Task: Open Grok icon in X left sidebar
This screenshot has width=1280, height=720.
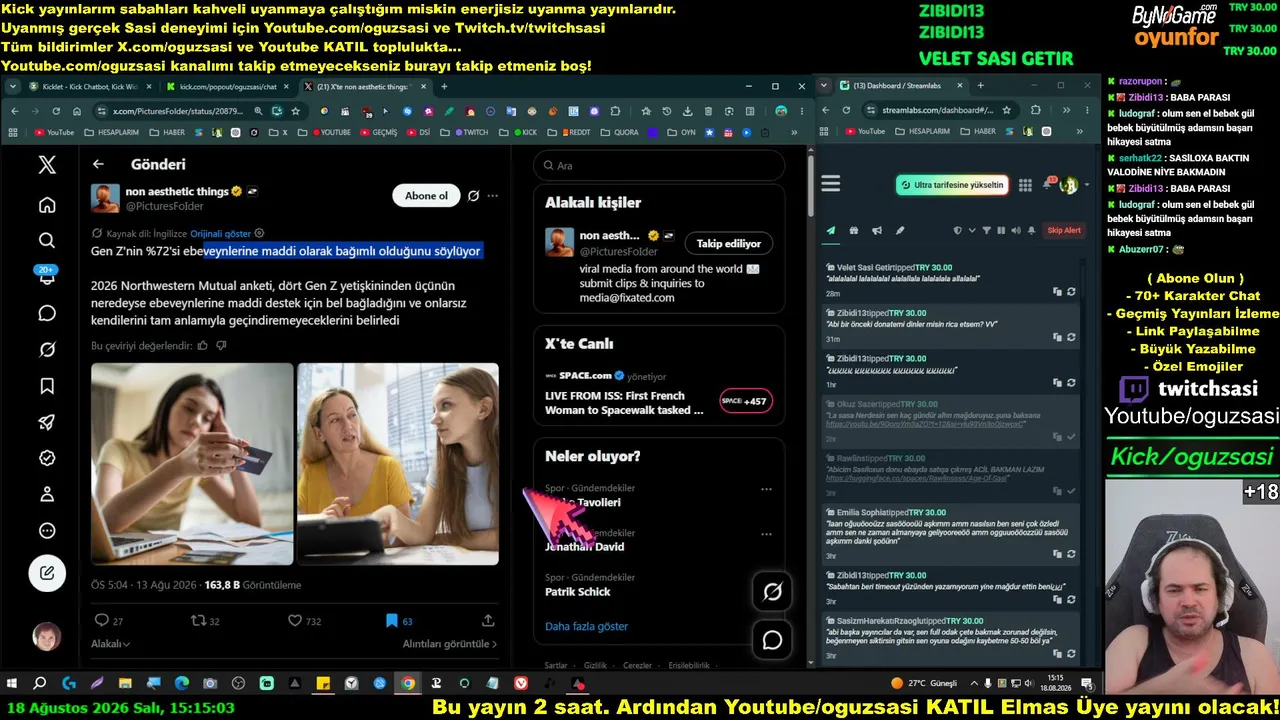Action: [x=47, y=349]
